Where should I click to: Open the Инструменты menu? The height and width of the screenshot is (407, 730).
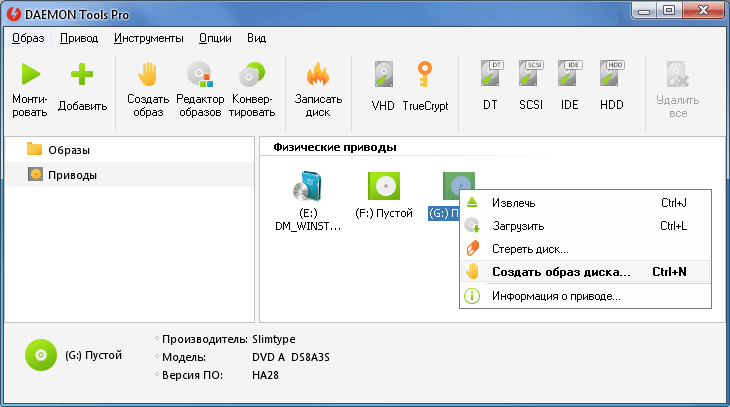[x=148, y=38]
